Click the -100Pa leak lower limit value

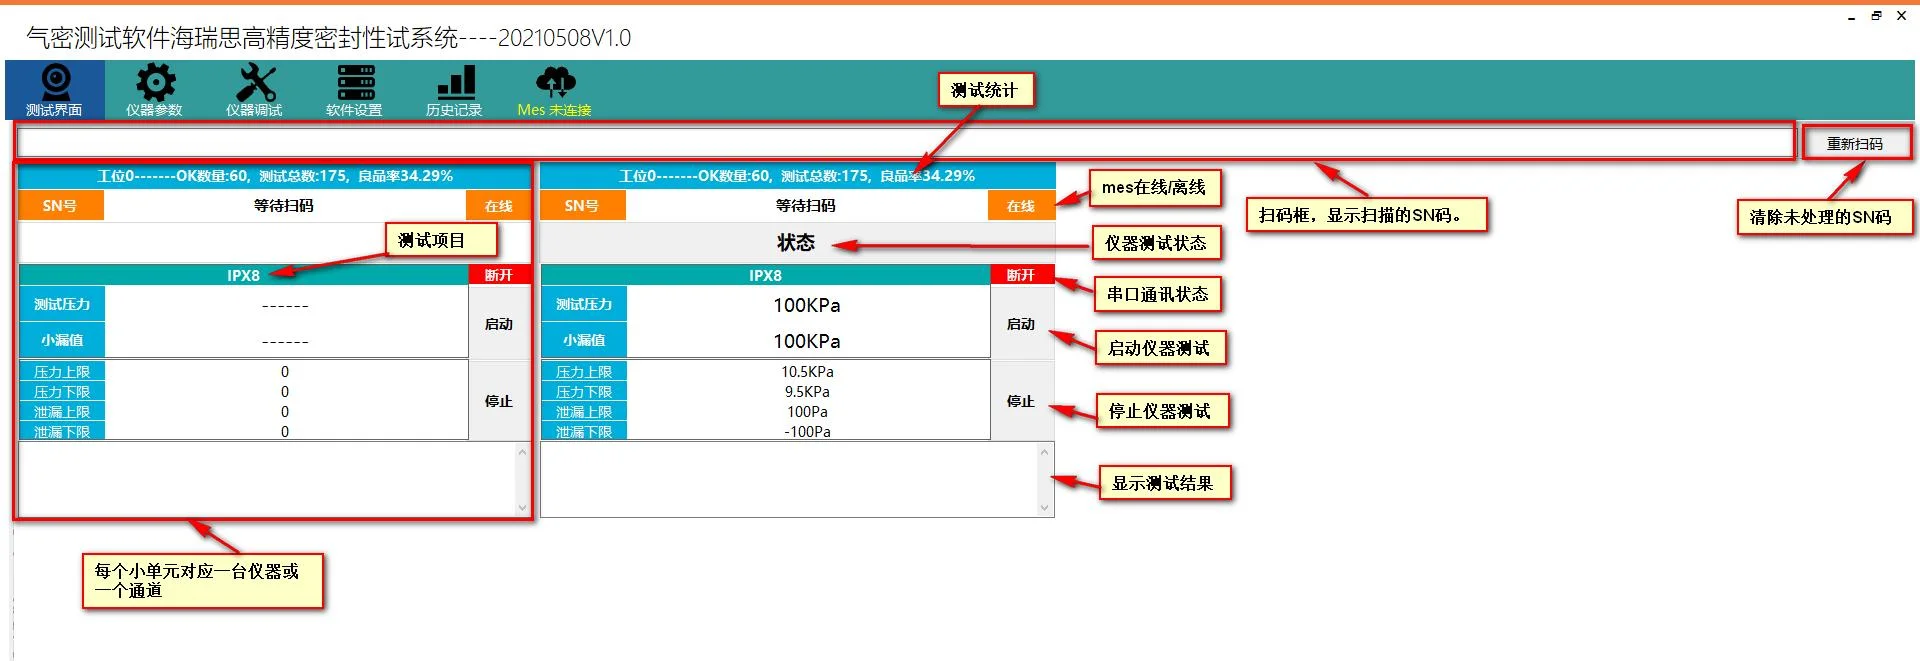coord(807,432)
